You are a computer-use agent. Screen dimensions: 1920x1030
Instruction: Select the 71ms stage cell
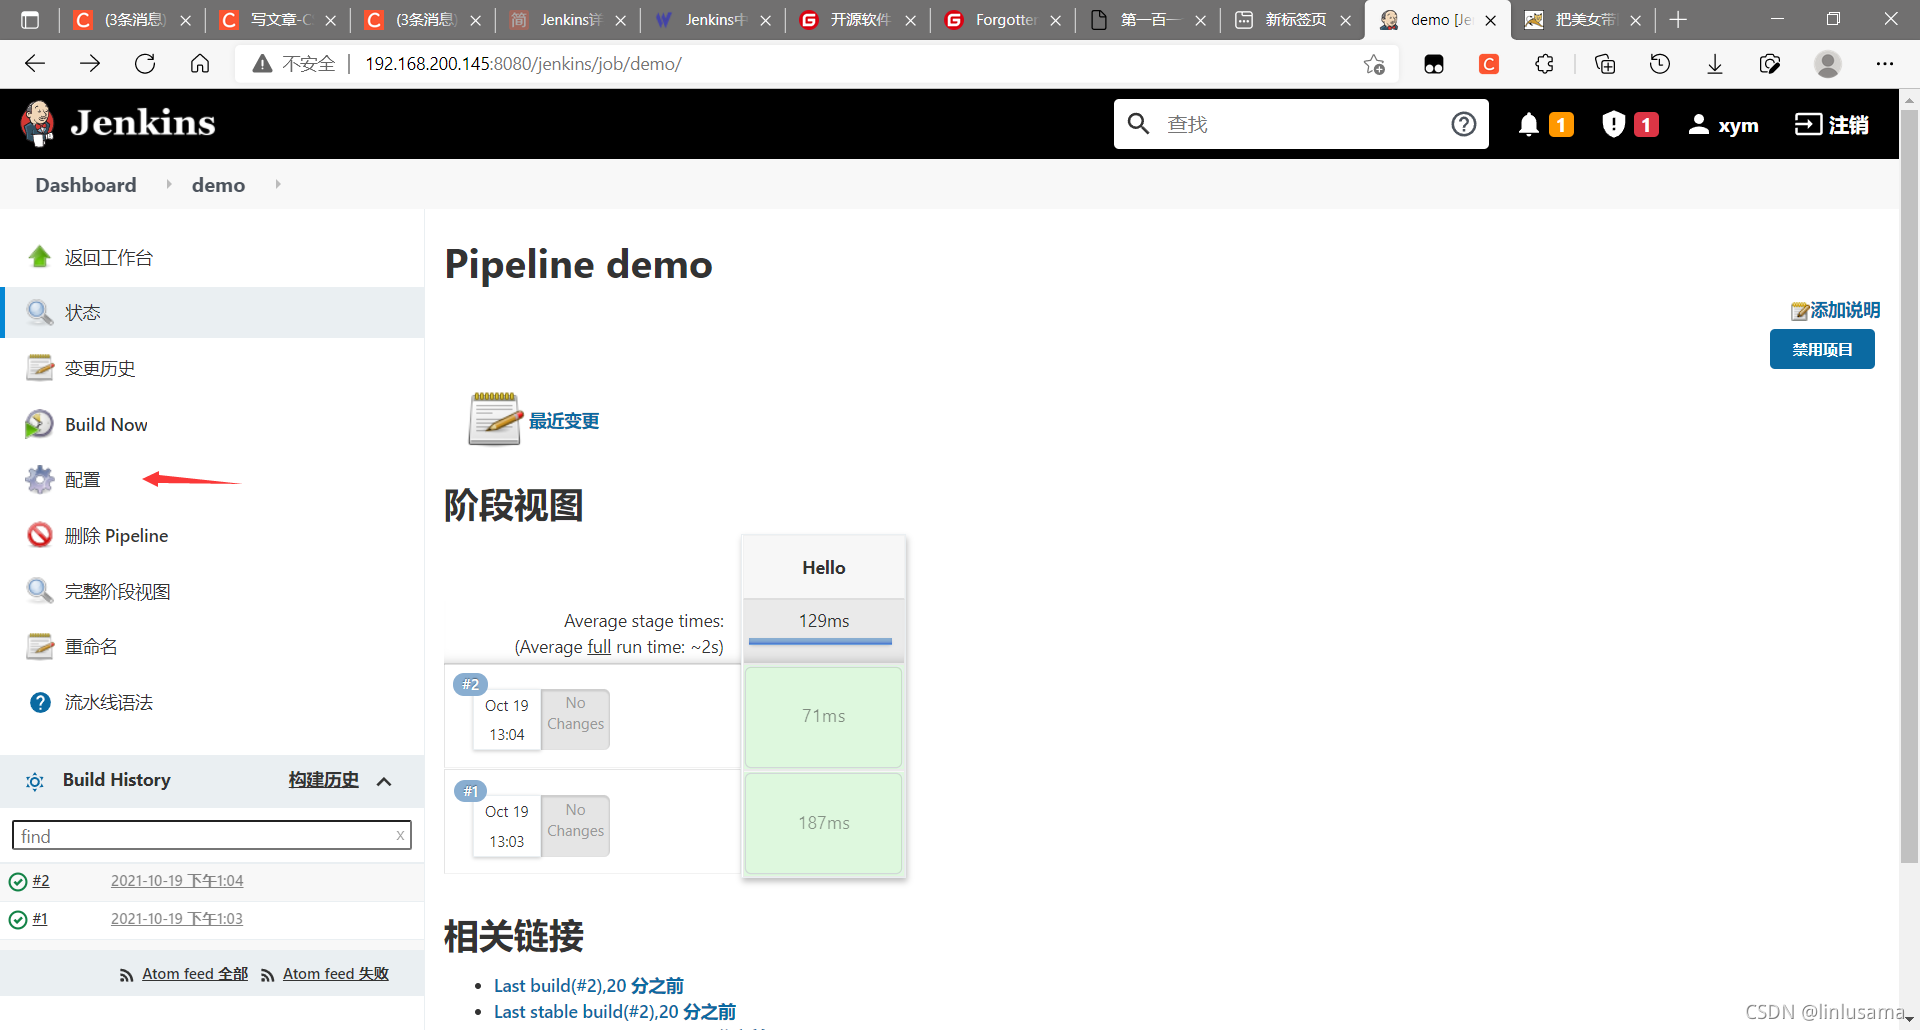[x=823, y=716]
